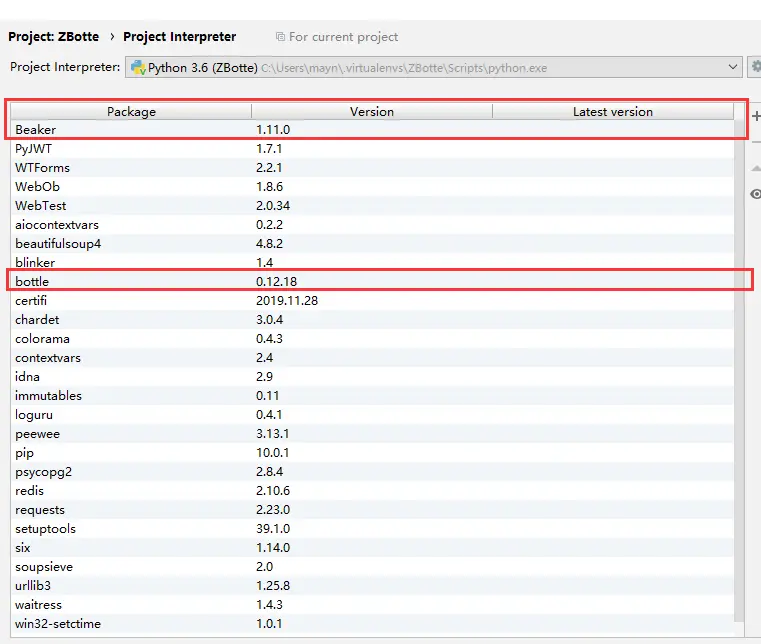Select the blinker package row
Image resolution: width=761 pixels, height=644 pixels.
pyautogui.click(x=372, y=263)
